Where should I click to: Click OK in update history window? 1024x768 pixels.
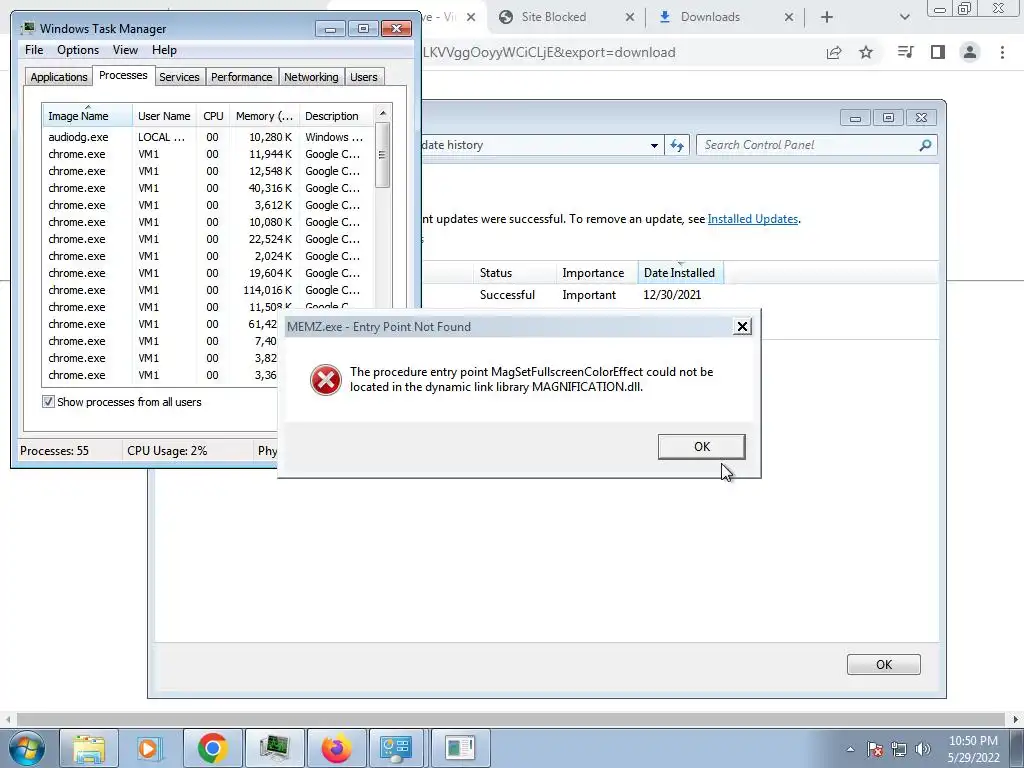pos(884,664)
